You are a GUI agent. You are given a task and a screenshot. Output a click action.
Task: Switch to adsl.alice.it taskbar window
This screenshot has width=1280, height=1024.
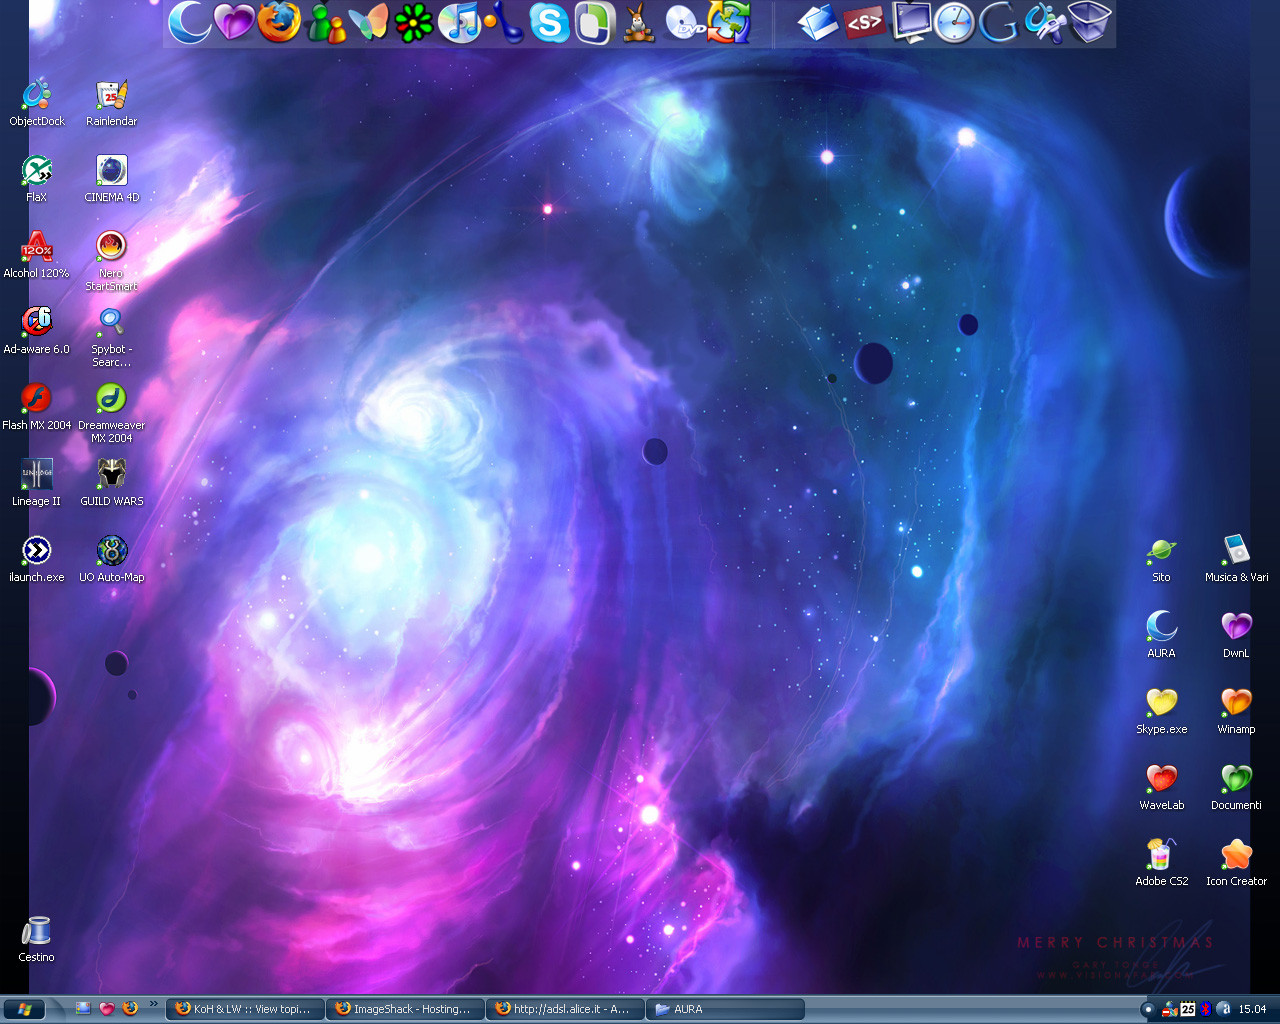[x=566, y=1009]
